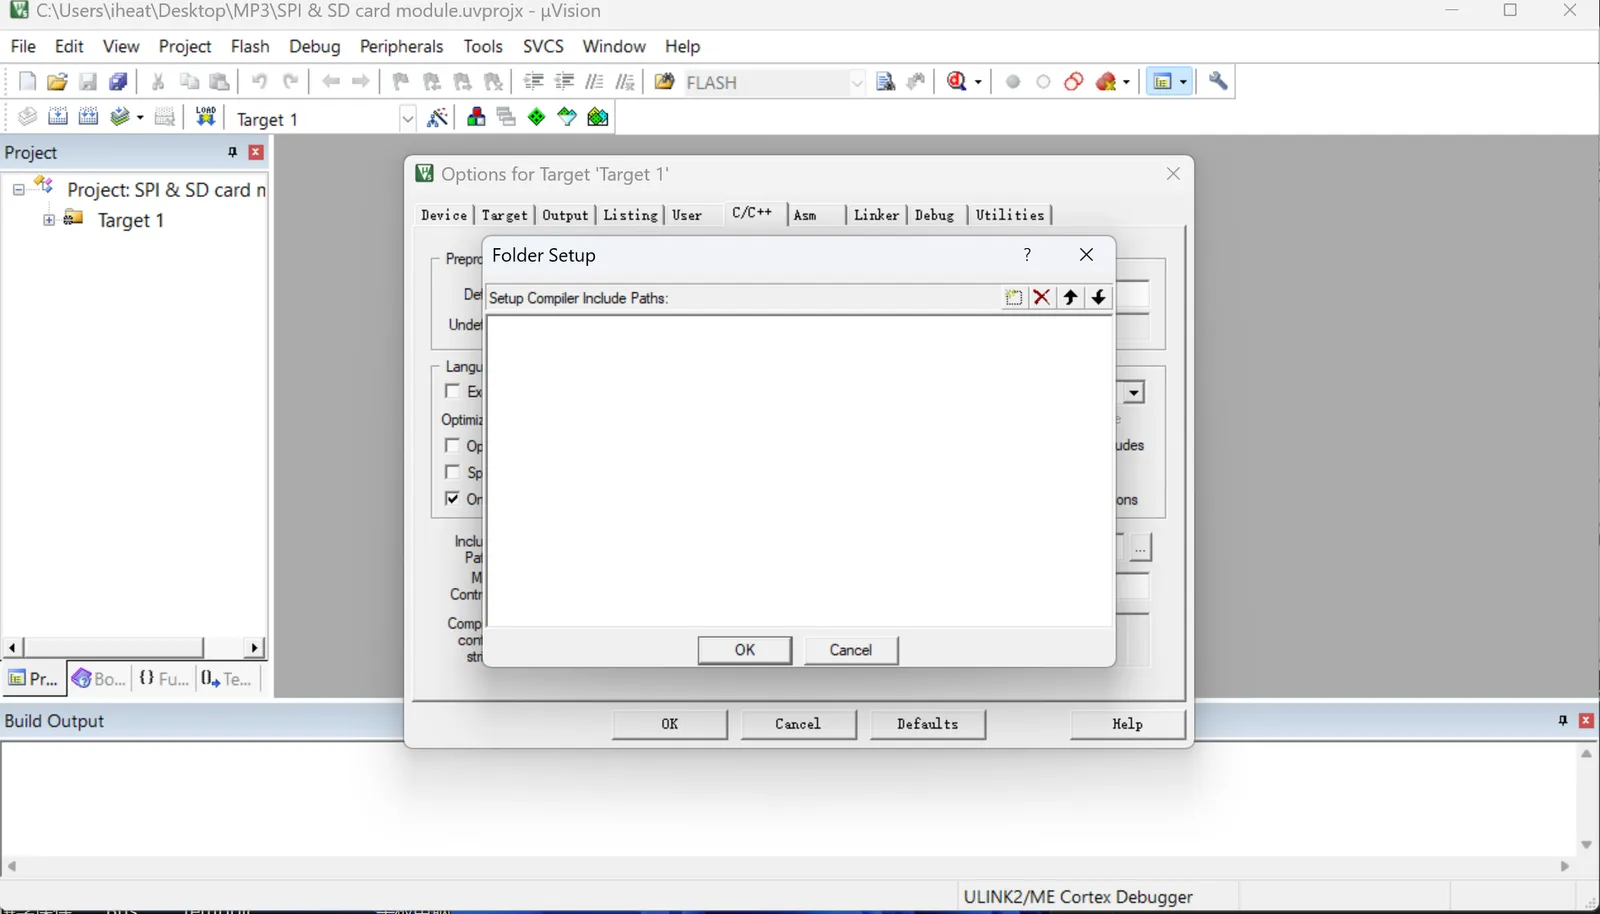Open the FLASH find combo box dropdown
1600x914 pixels.
[x=857, y=83]
